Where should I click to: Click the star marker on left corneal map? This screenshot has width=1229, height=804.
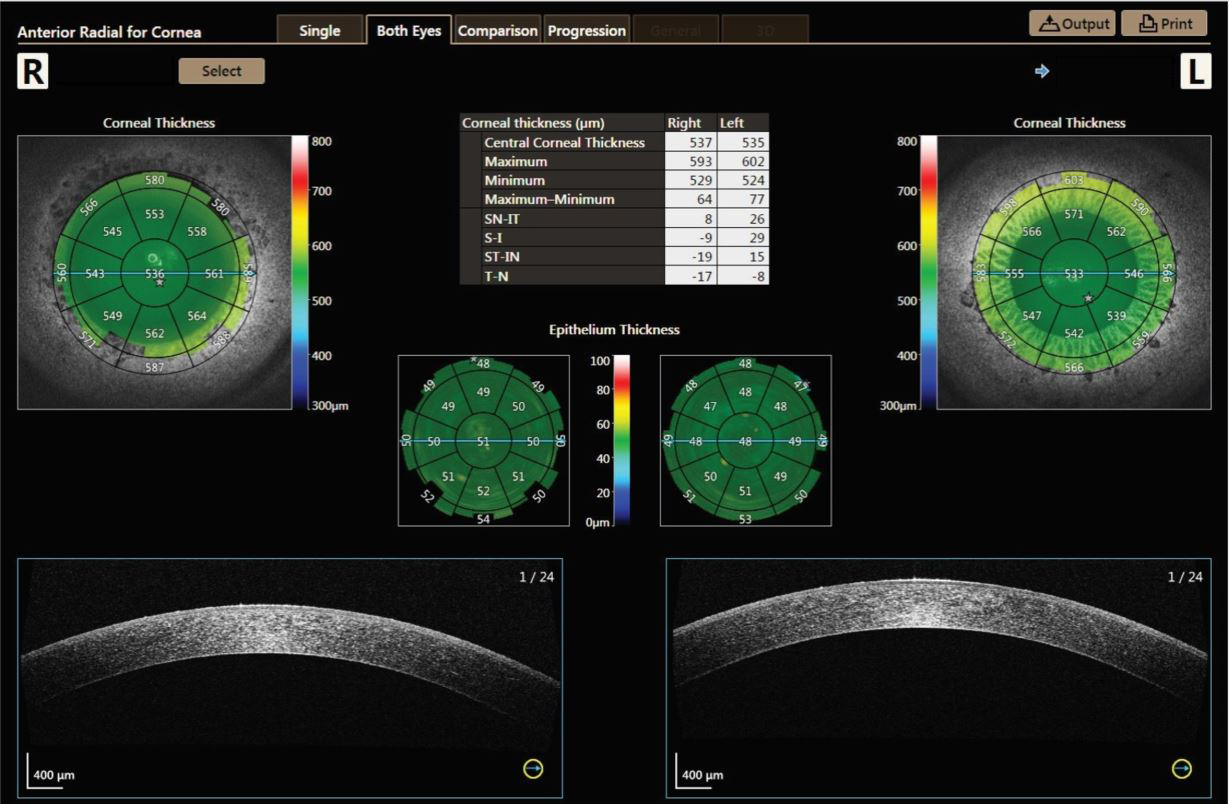pos(1088,298)
